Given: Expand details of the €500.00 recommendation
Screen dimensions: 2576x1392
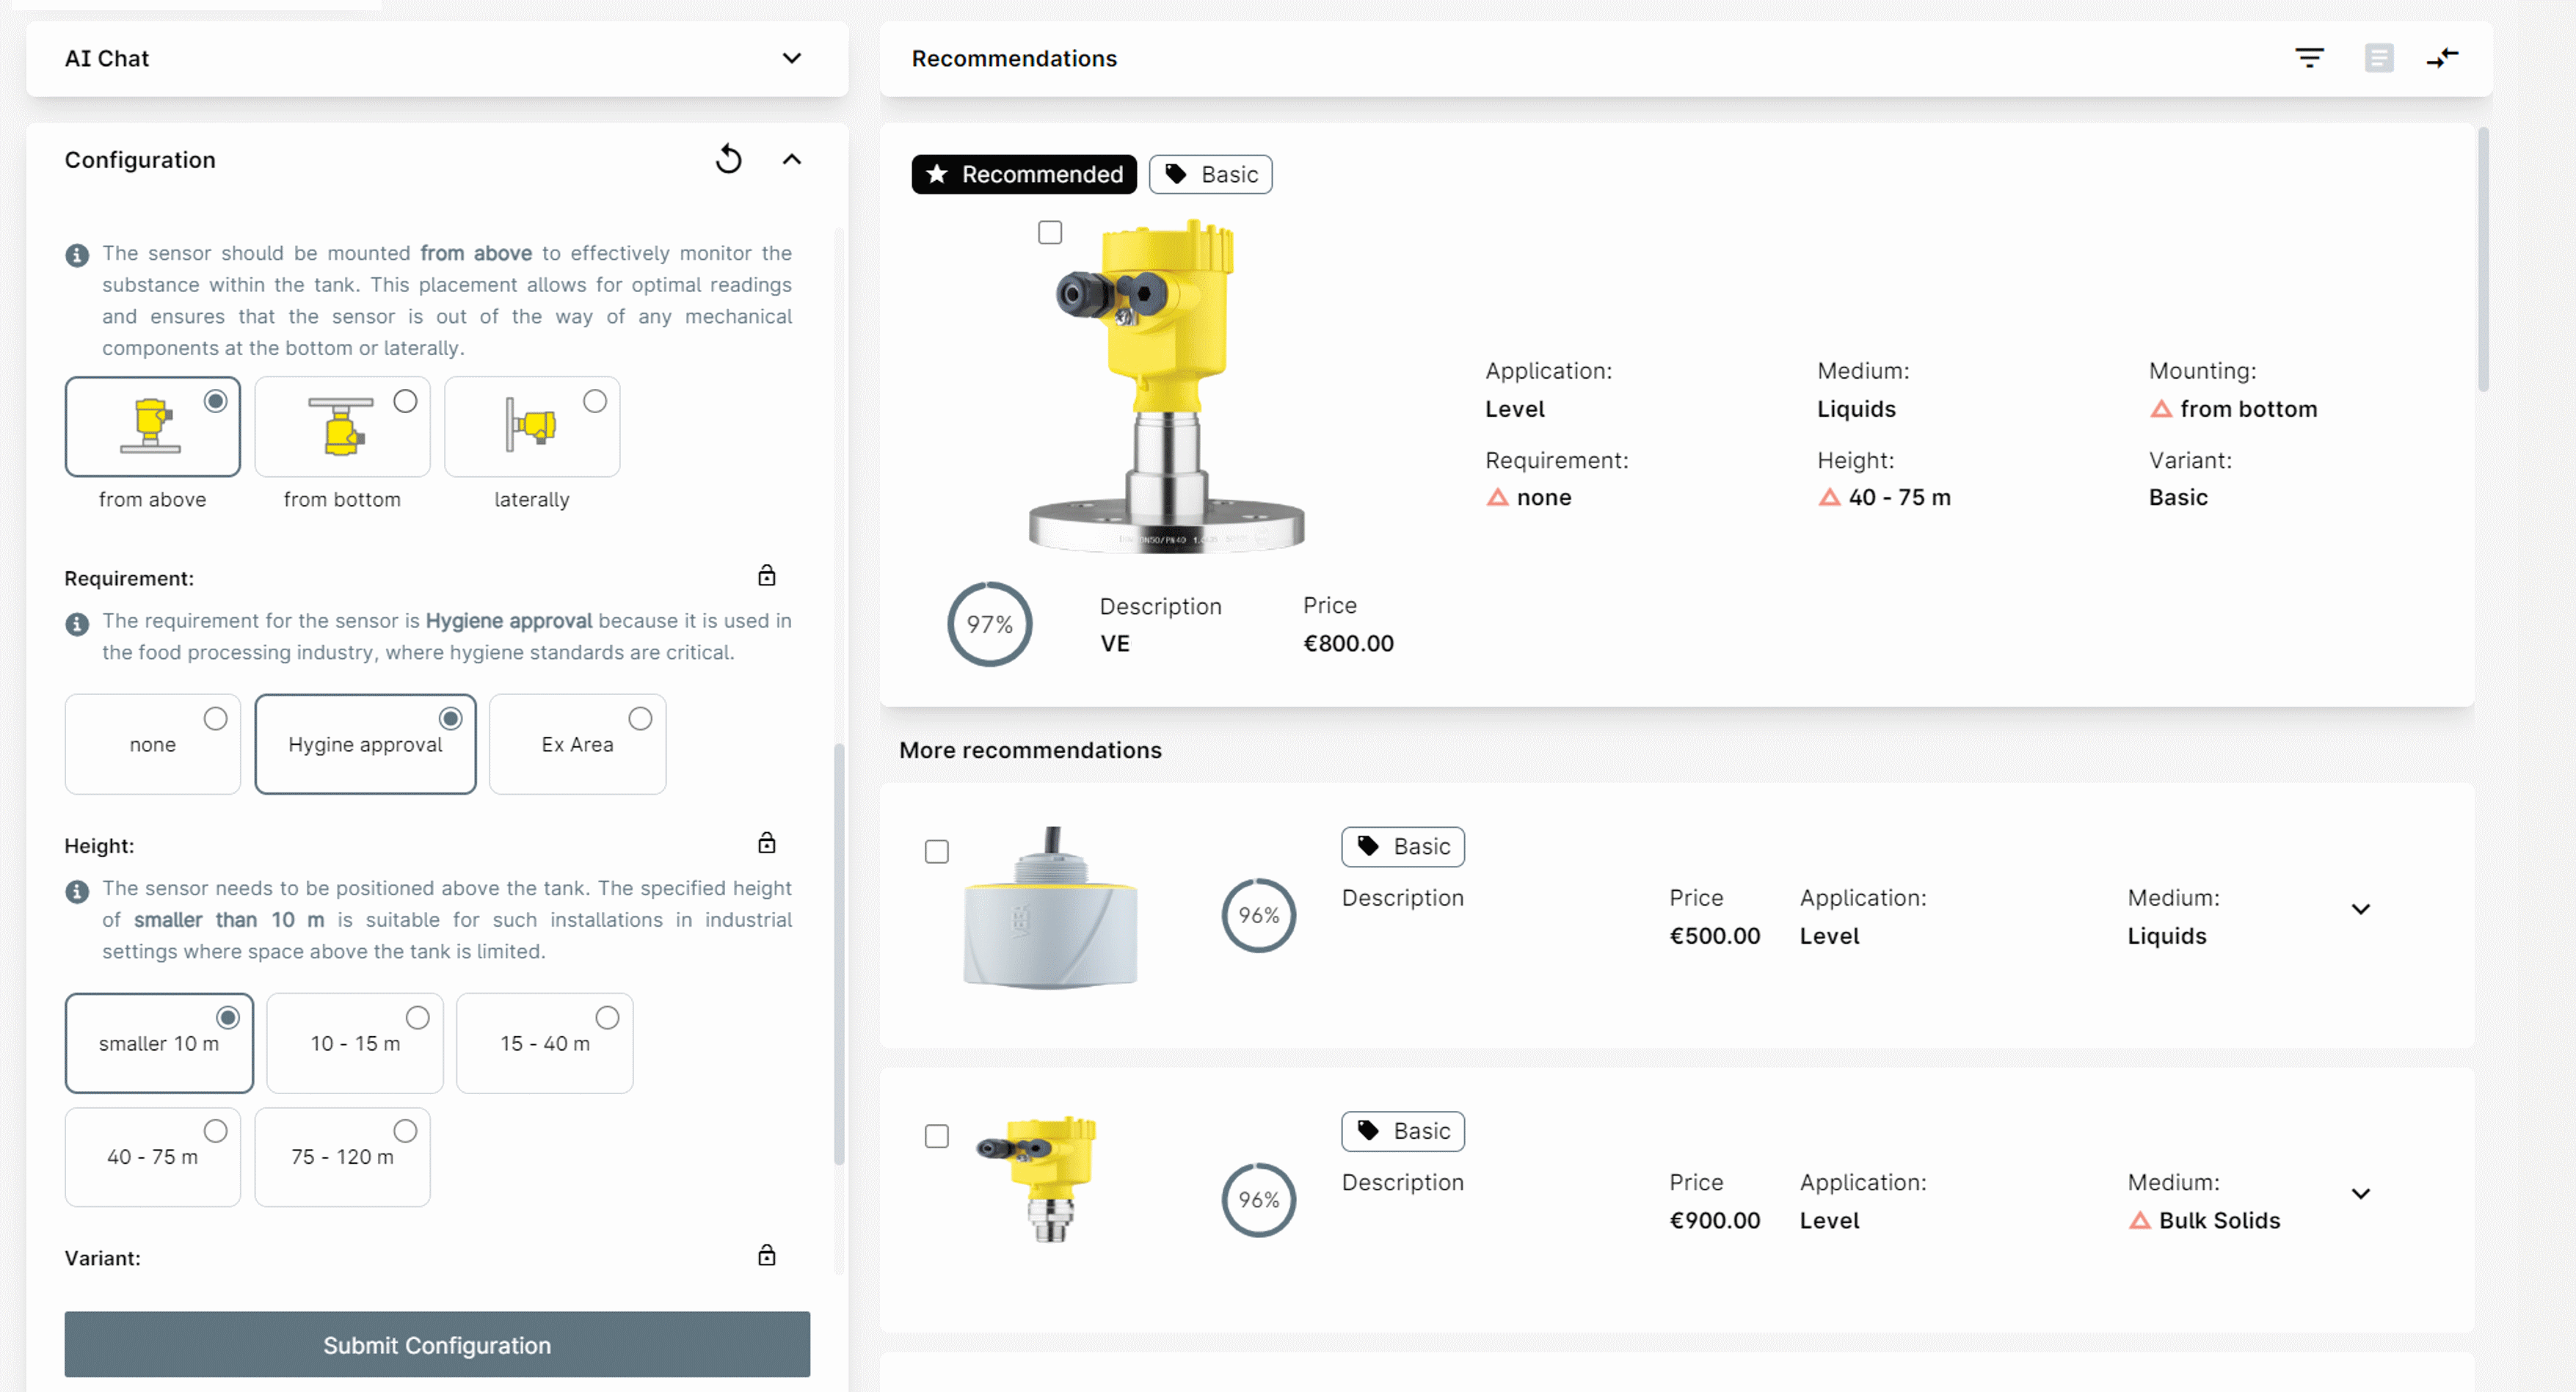Looking at the screenshot, I should point(2360,909).
